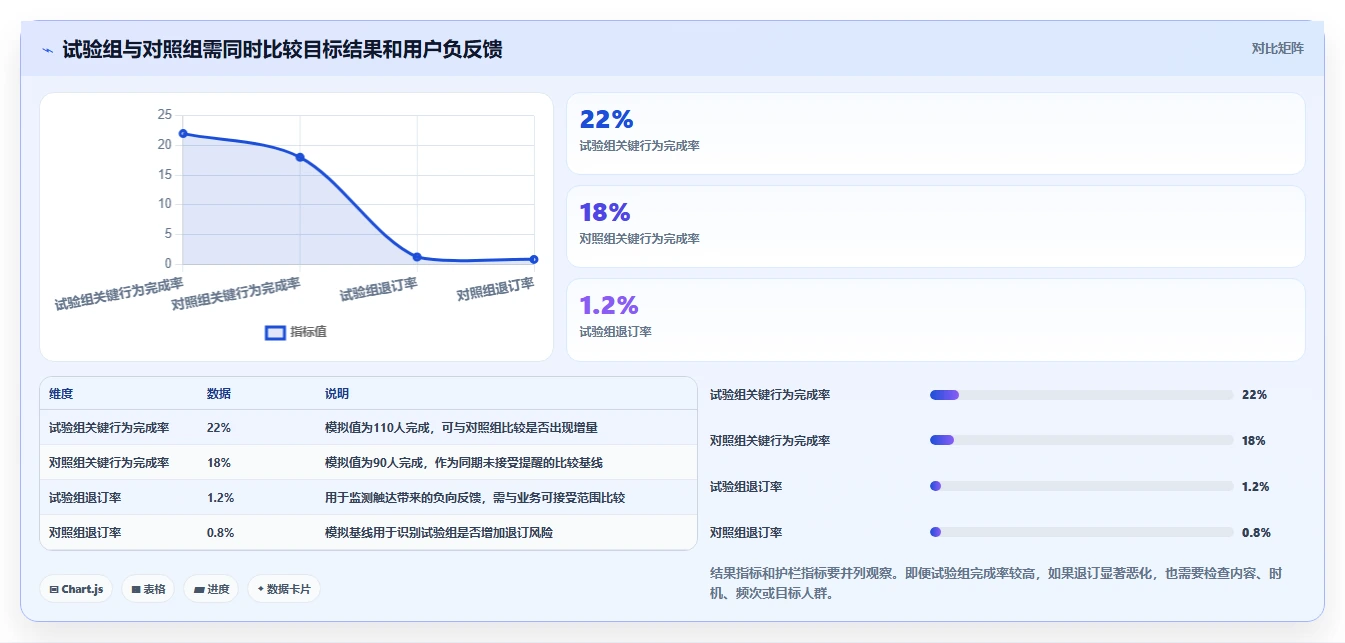Click the Chart.js tag chip
Viewport: 1345px width, 643px height.
(77, 589)
